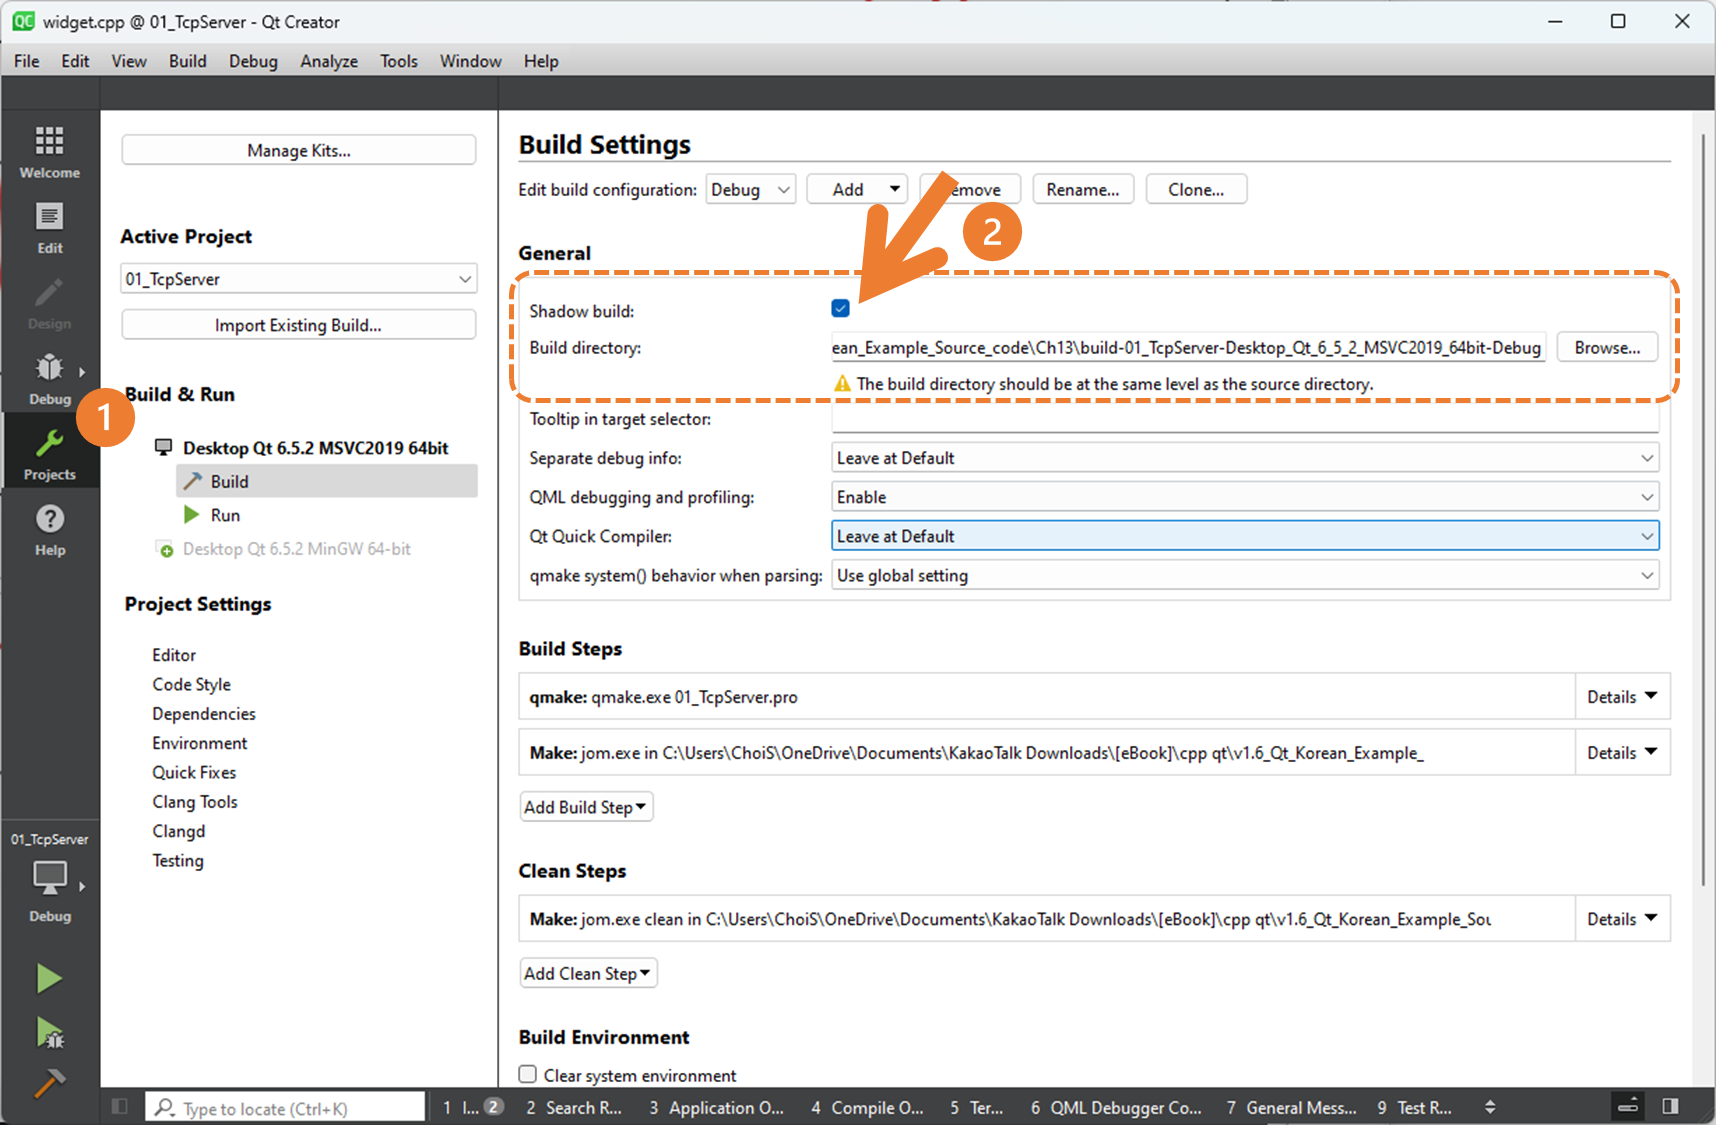Screen dimensions: 1716x1125
Task: Open the Analyze menu
Action: [x=329, y=61]
